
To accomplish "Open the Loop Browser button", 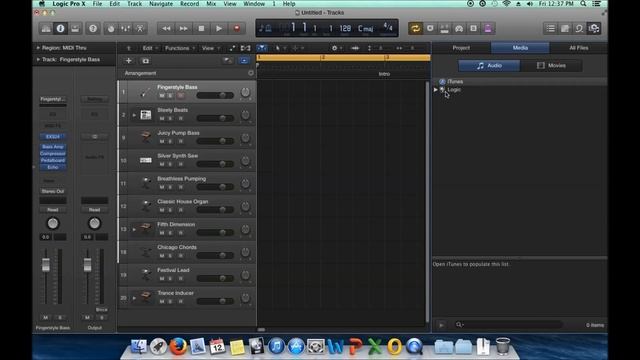I will (579, 28).
